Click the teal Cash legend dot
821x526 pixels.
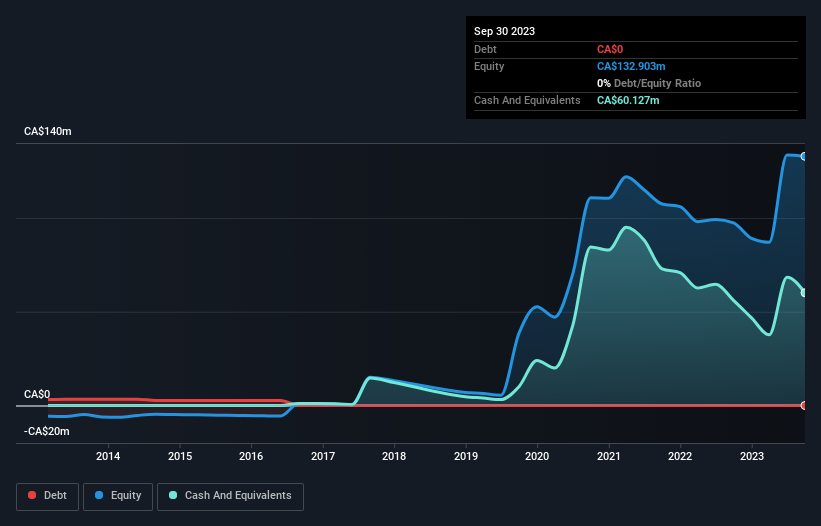(x=173, y=495)
